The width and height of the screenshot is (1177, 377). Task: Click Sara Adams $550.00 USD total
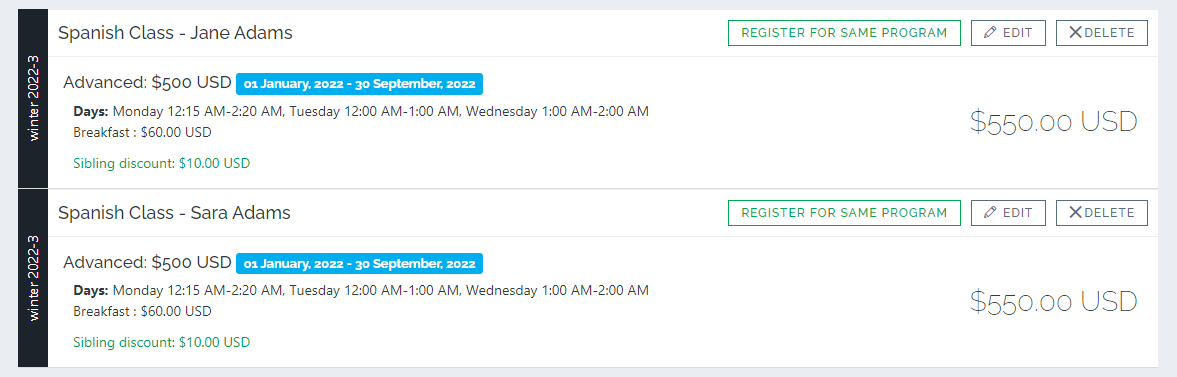1054,302
